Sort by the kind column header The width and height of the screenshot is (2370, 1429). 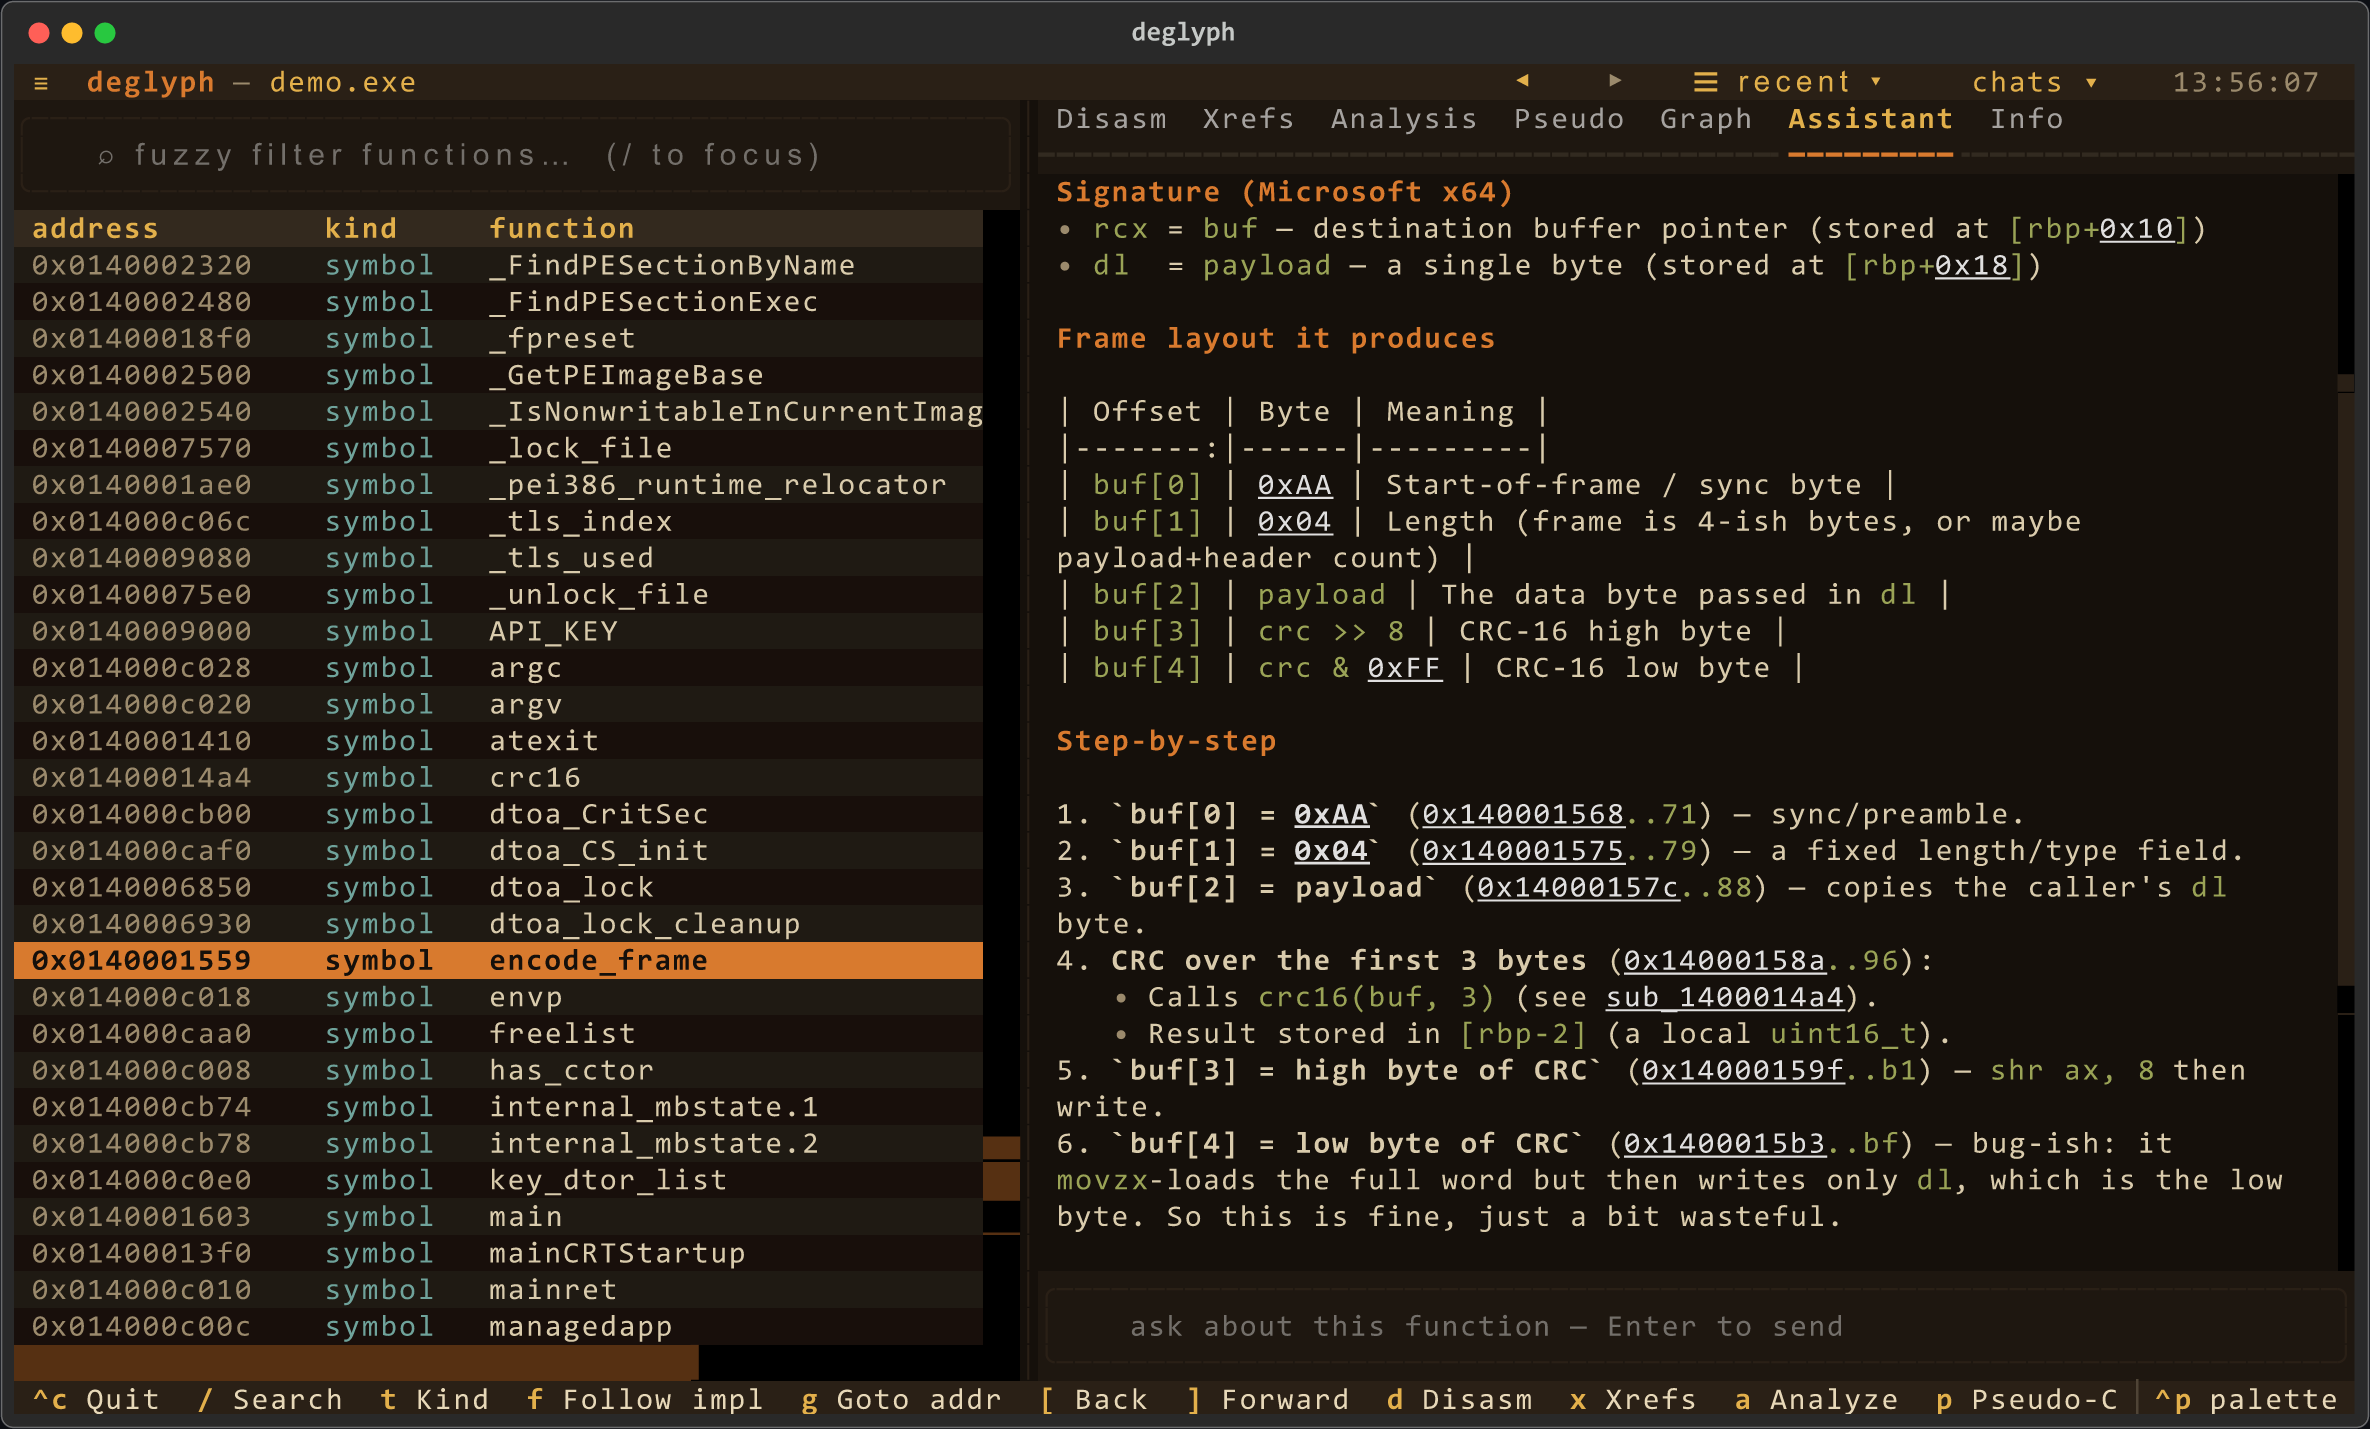360,229
